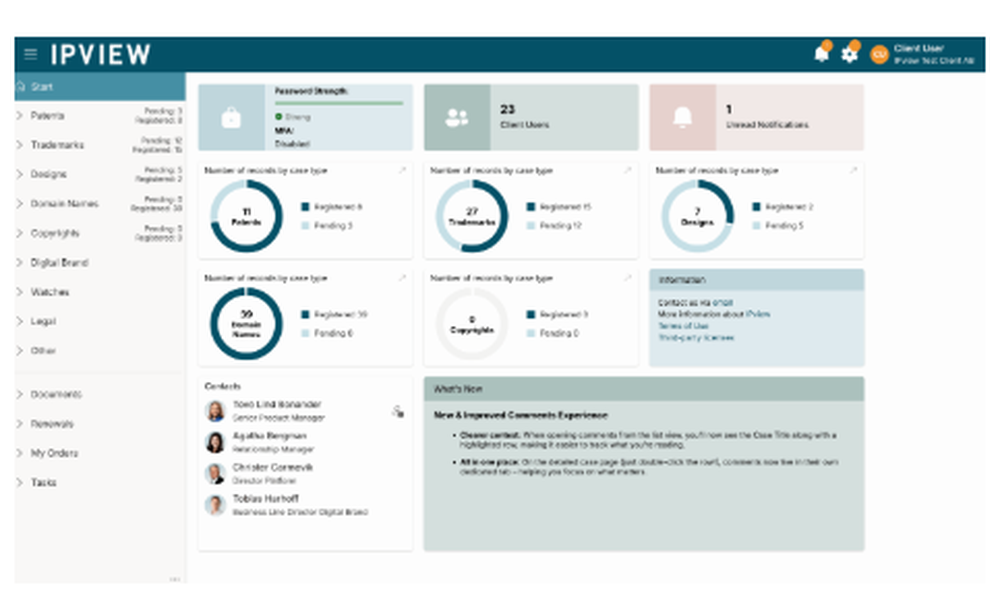Click the people icon on the Client Users card
Image resolution: width=1000 pixels, height=612 pixels.
(x=458, y=117)
